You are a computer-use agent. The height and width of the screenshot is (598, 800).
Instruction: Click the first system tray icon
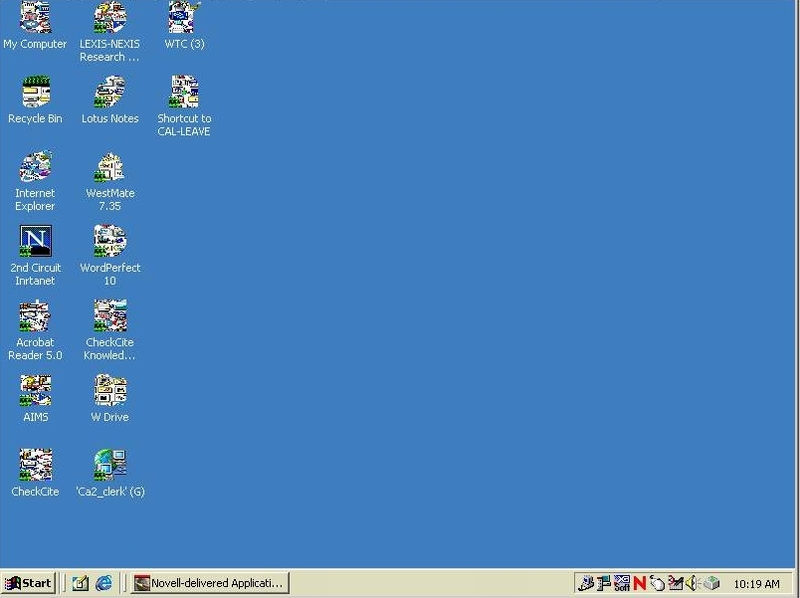(x=586, y=583)
